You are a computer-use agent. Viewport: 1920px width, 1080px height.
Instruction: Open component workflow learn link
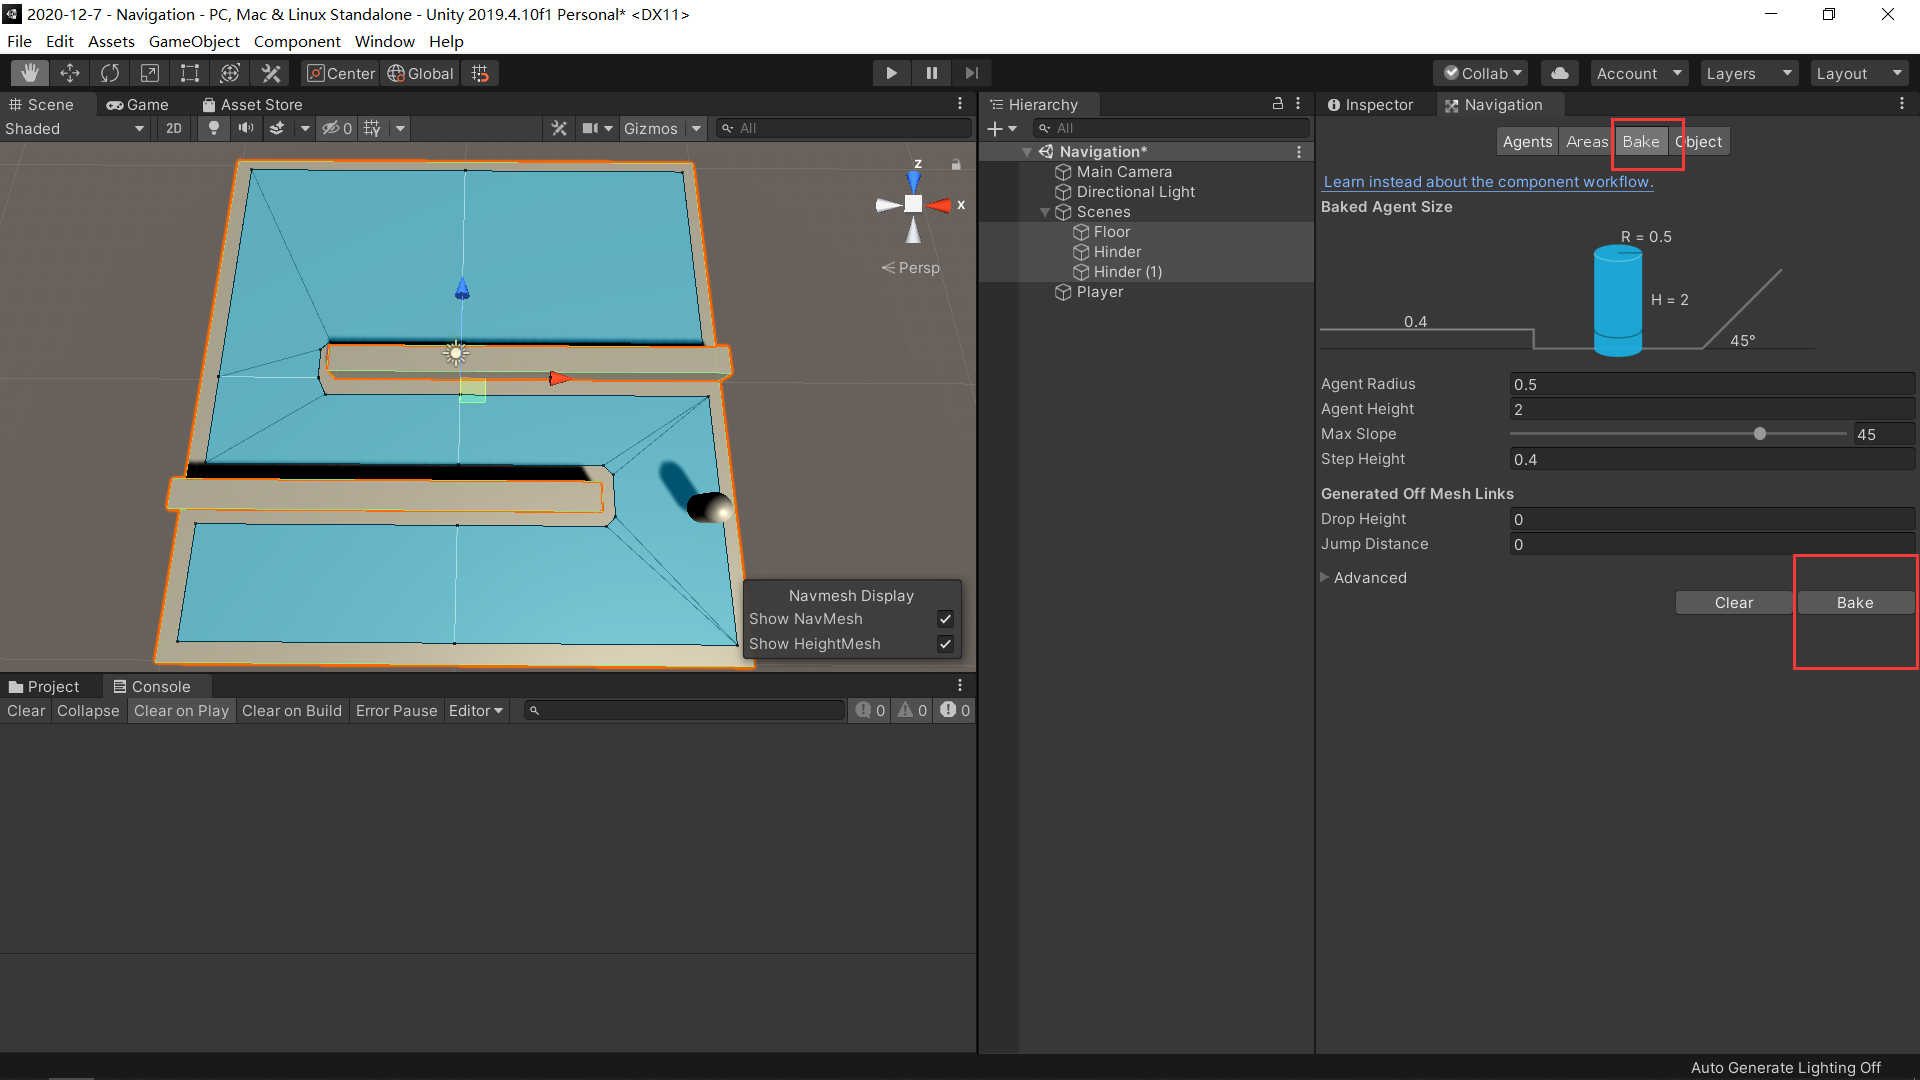click(1487, 181)
